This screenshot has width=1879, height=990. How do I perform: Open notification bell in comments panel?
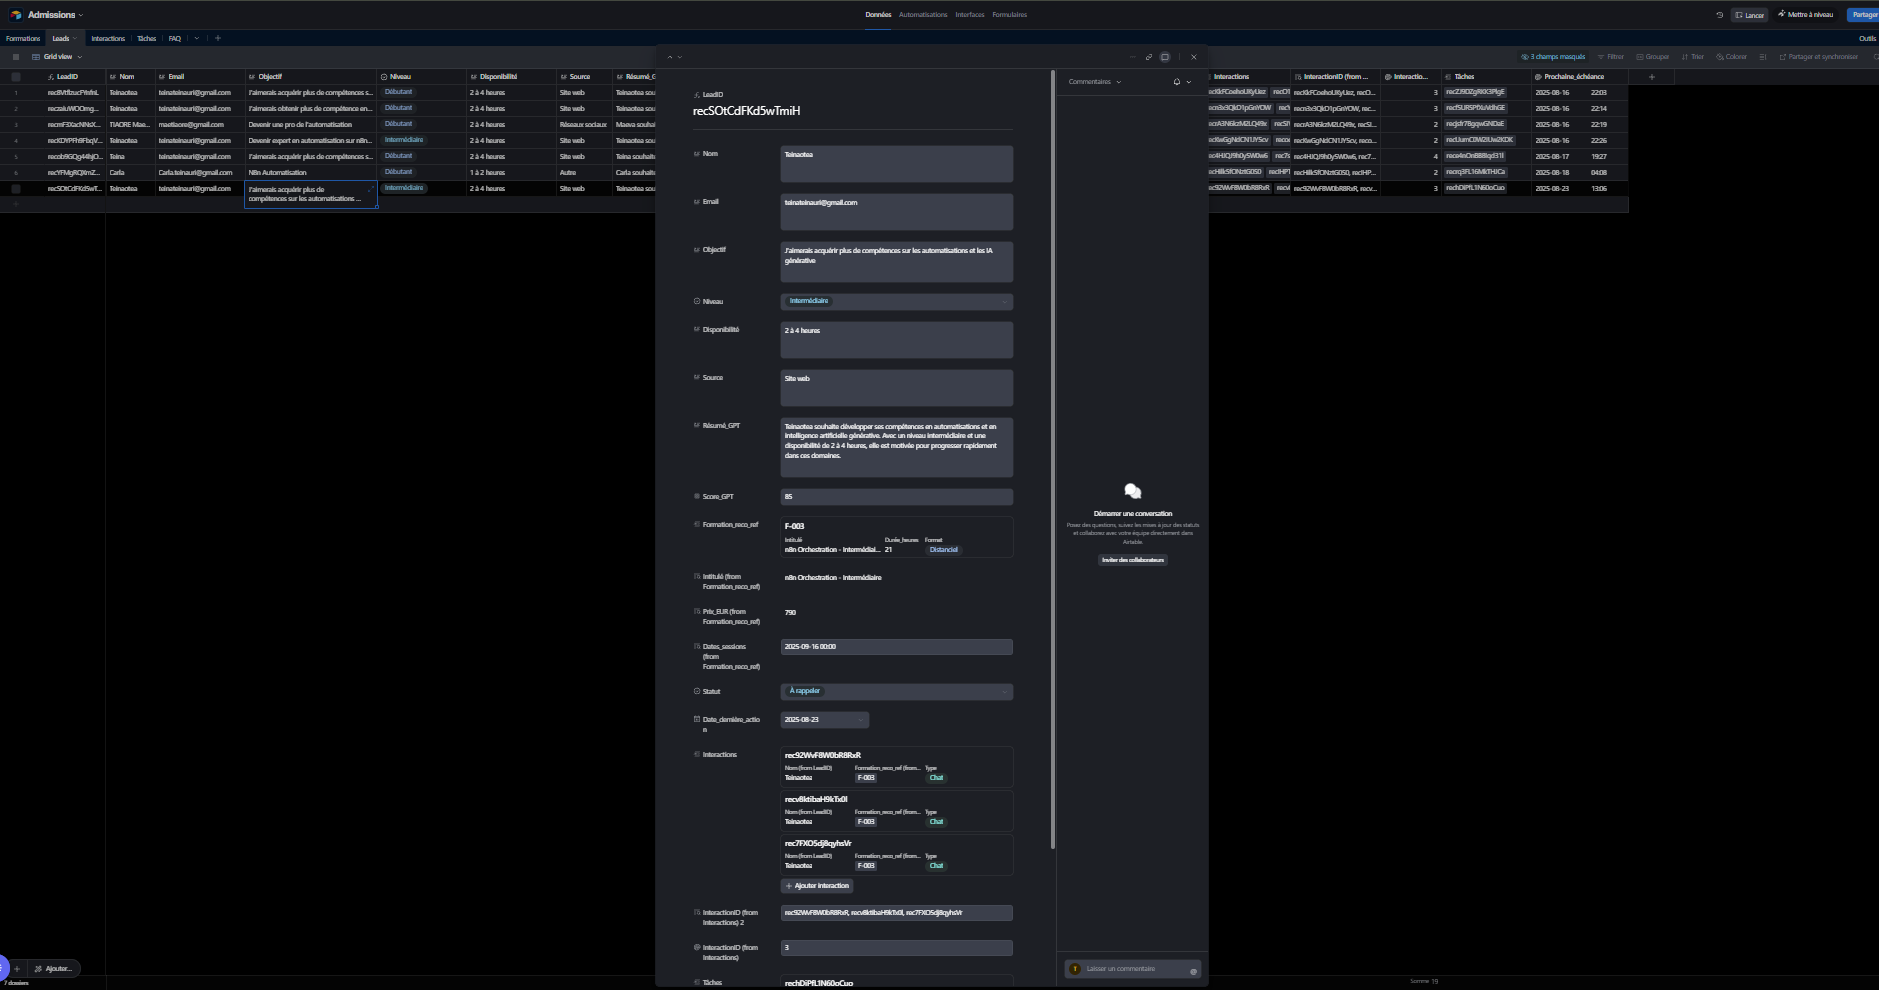pyautogui.click(x=1177, y=82)
